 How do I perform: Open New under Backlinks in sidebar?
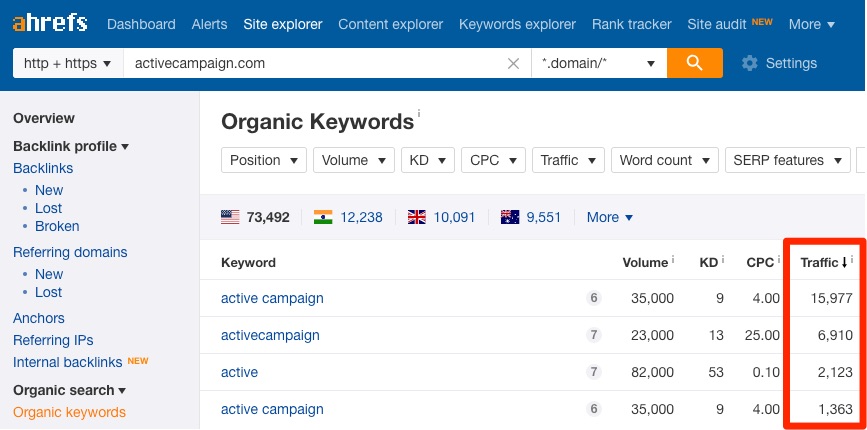(x=49, y=190)
